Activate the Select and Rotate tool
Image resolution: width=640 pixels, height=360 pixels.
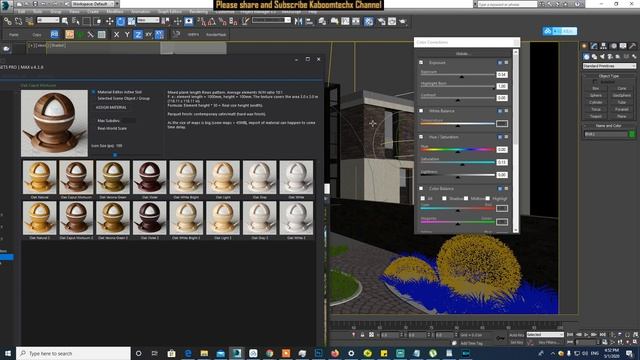pyautogui.click(x=120, y=21)
